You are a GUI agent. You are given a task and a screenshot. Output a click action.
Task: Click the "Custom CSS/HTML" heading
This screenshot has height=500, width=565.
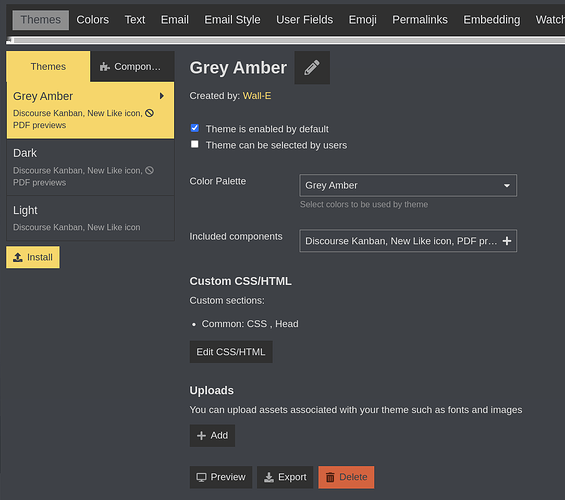click(240, 281)
